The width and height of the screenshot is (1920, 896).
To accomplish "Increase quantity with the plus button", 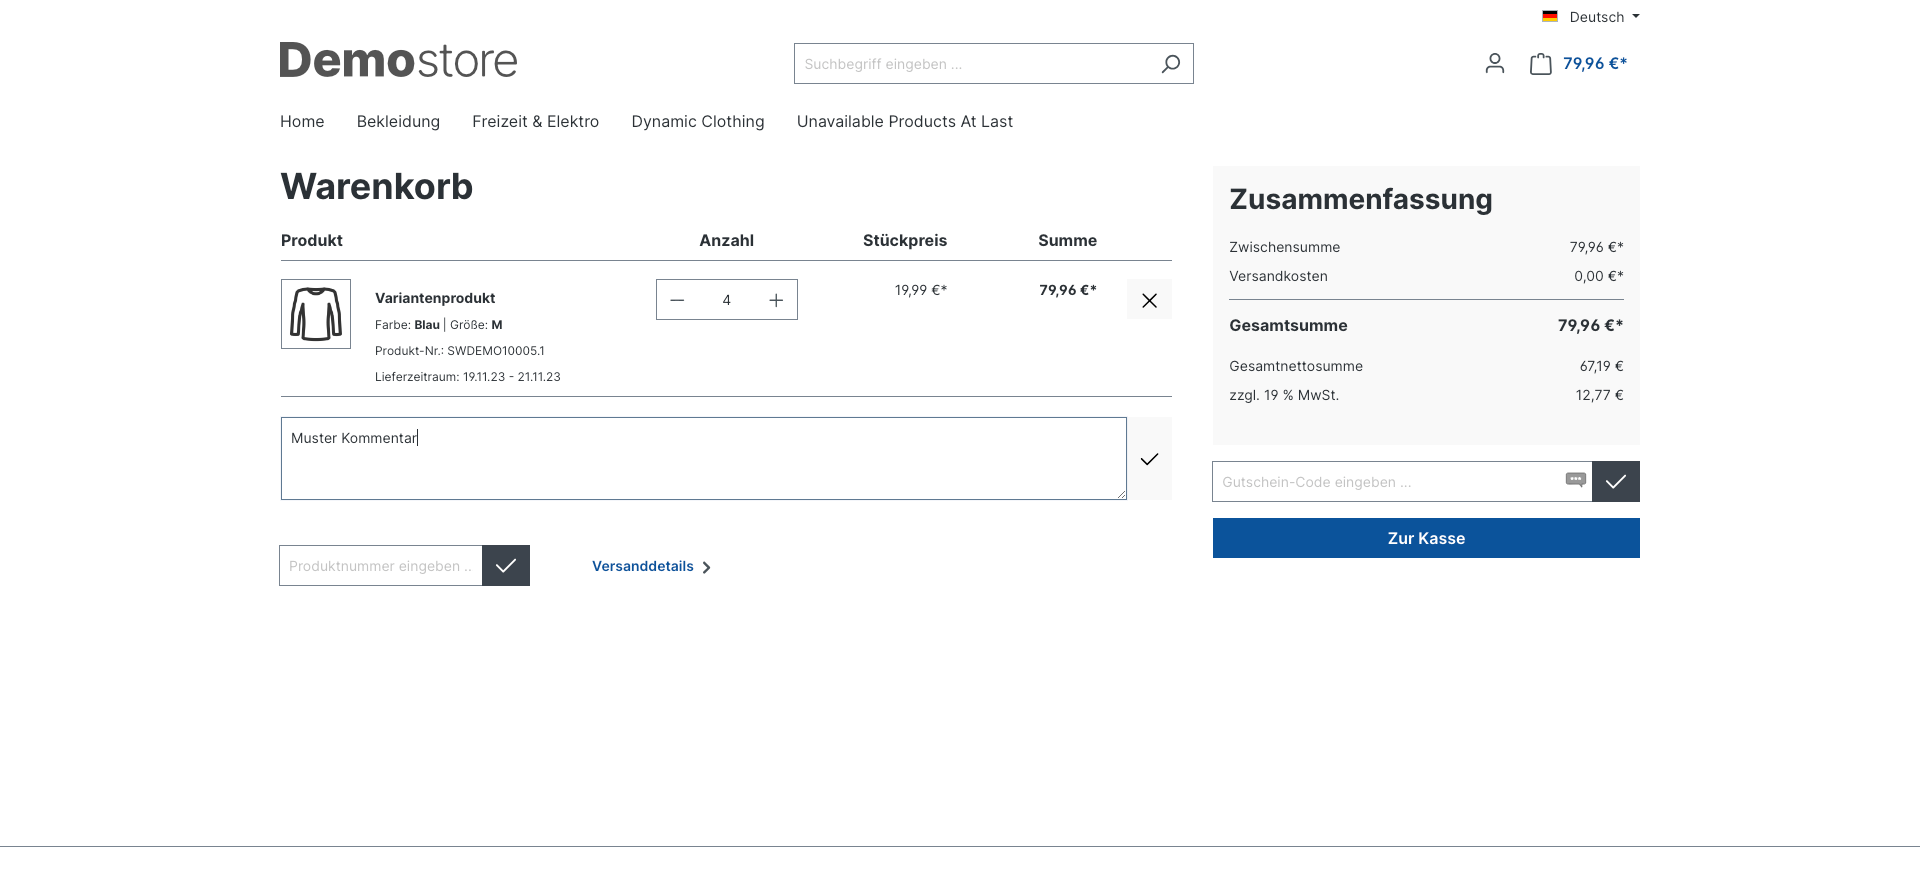I will (x=776, y=300).
